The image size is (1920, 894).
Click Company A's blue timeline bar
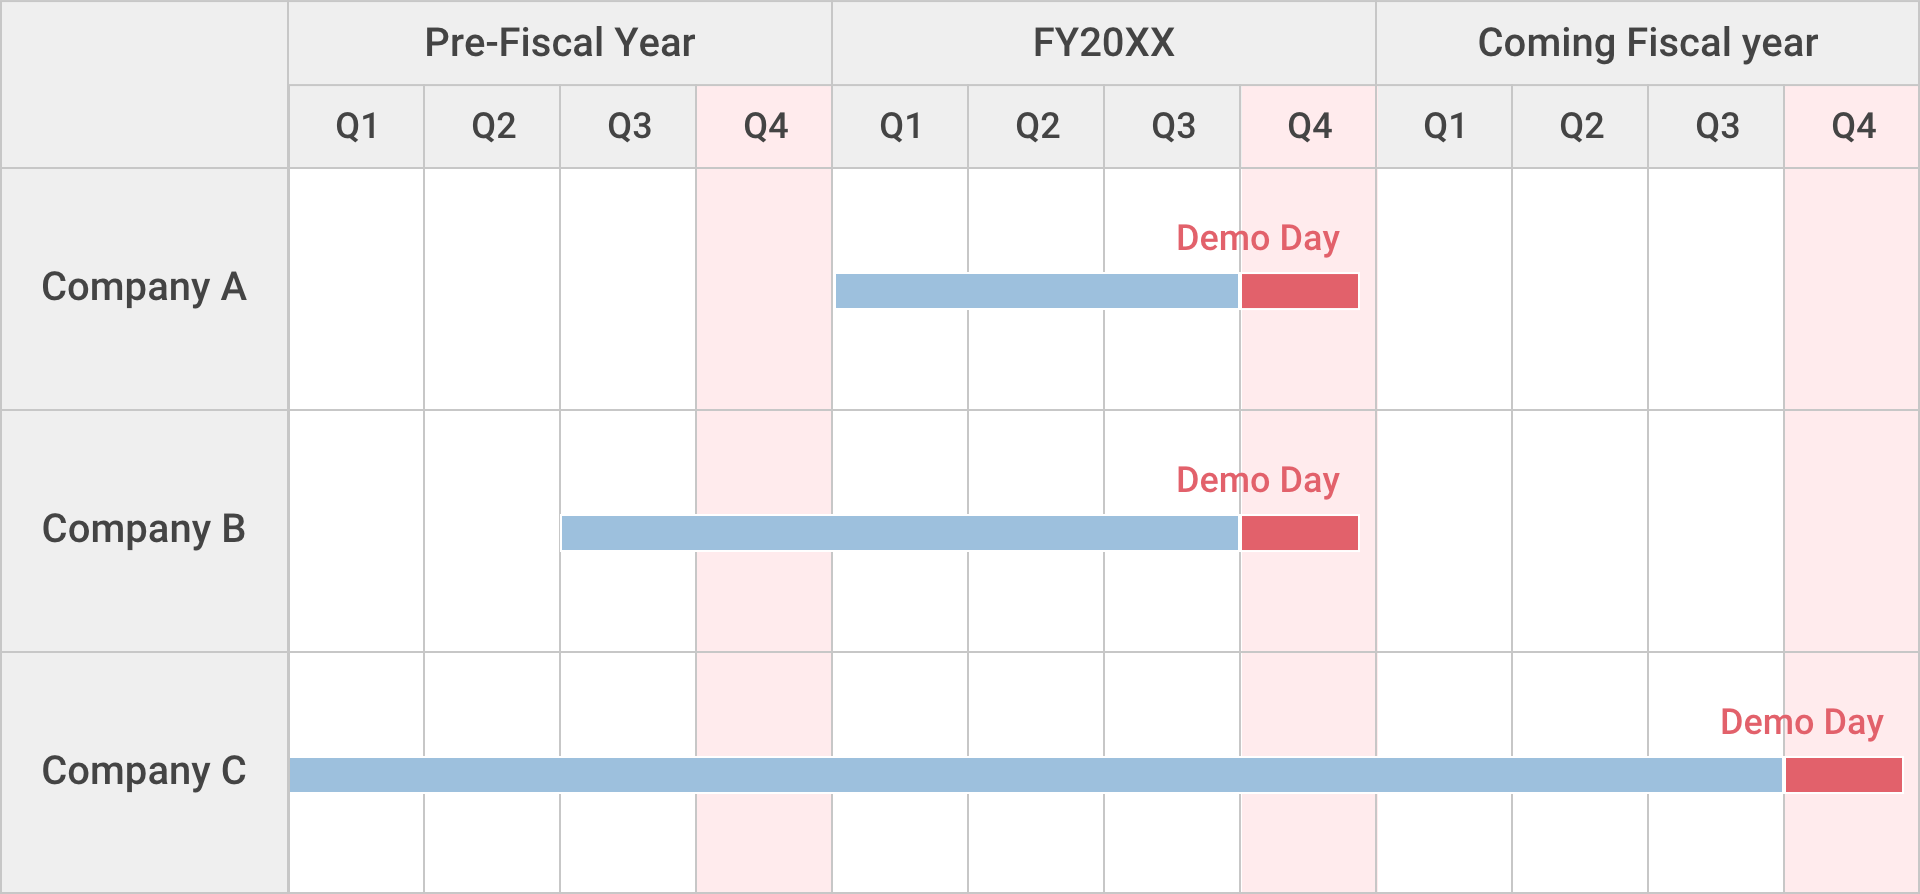pos(1036,291)
